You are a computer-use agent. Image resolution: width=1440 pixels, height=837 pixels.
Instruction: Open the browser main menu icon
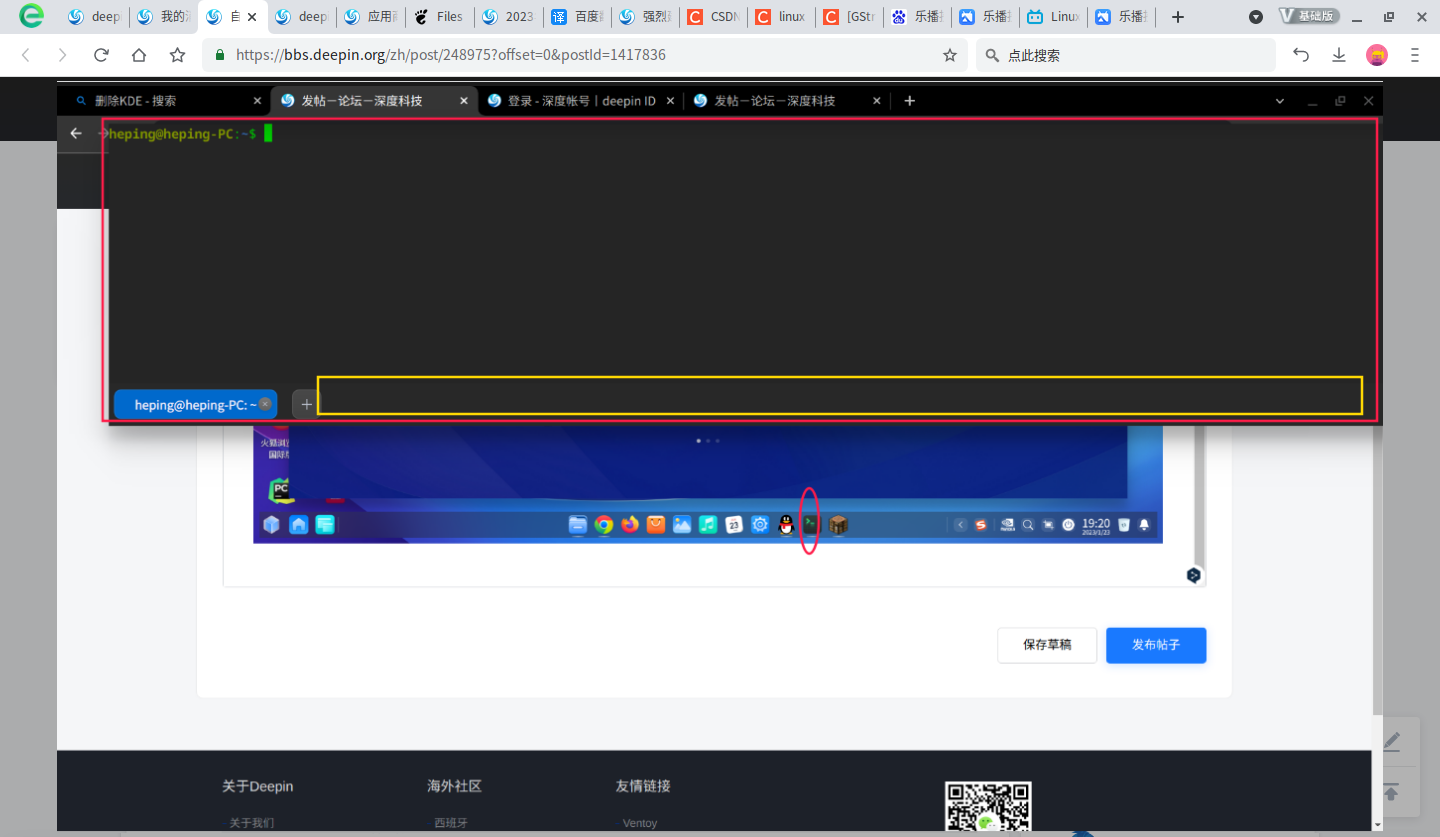pyautogui.click(x=1415, y=55)
